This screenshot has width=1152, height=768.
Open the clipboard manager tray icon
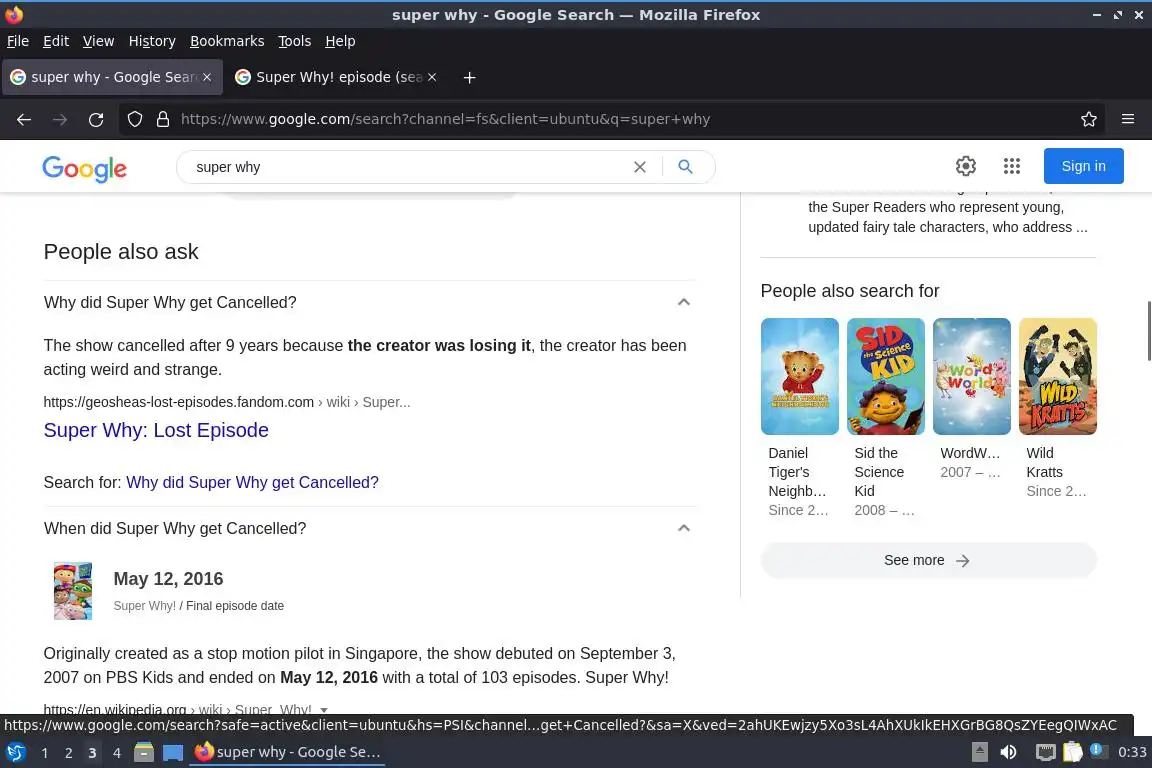1073,752
